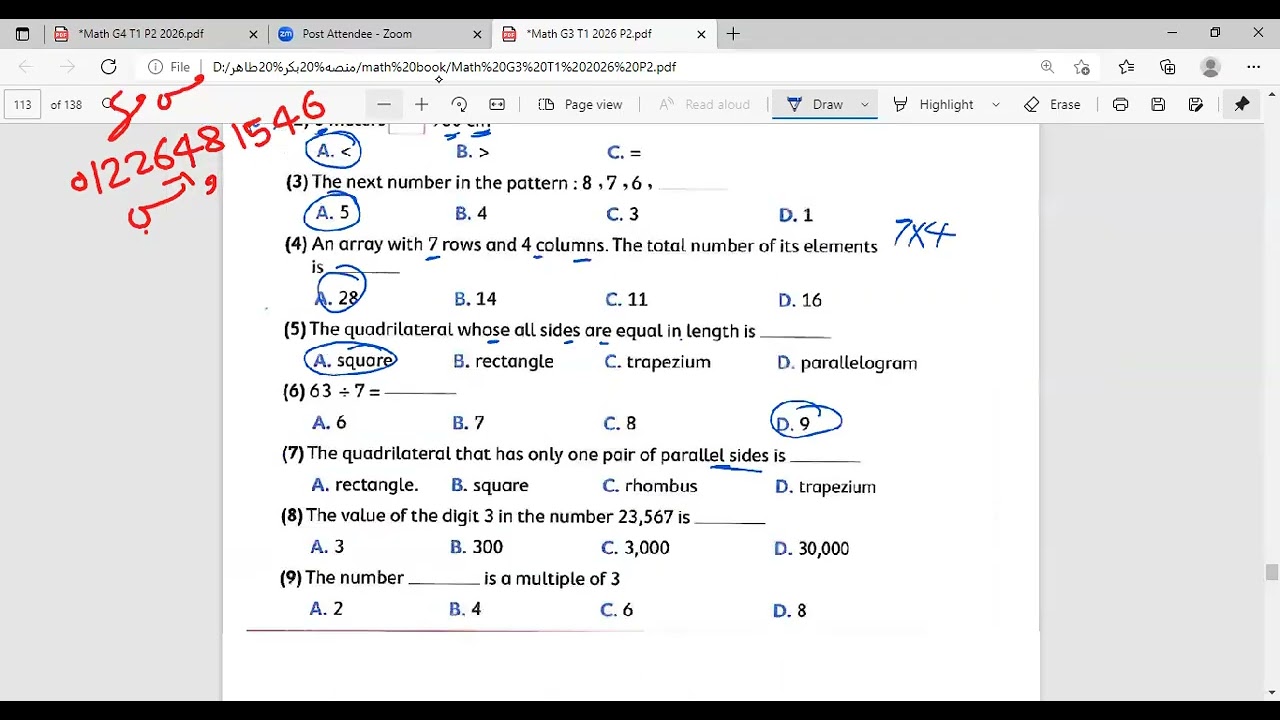Open the tab actions menu icon
Image resolution: width=1280 pixels, height=720 pixels.
[22, 34]
